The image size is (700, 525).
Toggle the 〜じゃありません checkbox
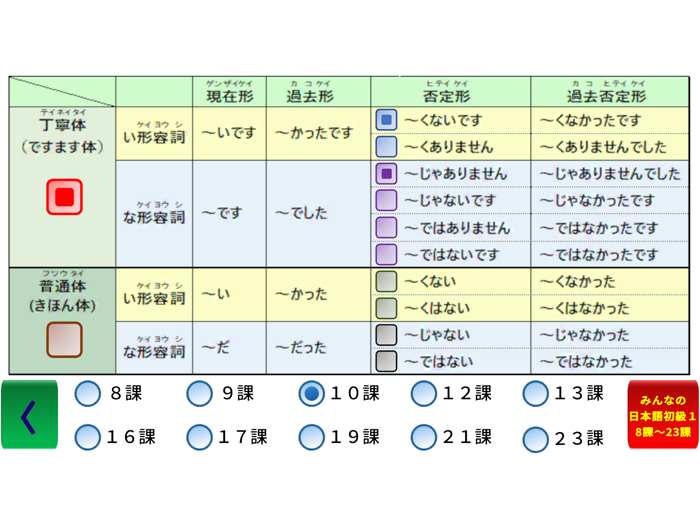pyautogui.click(x=386, y=174)
